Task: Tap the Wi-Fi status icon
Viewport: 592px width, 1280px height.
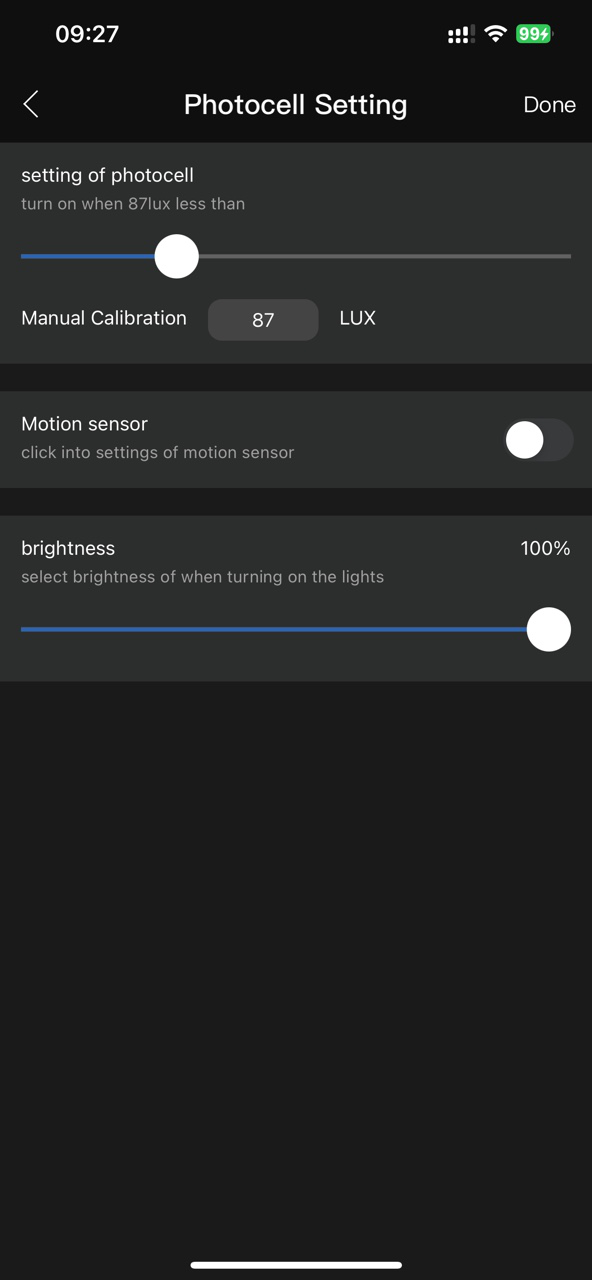Action: tap(495, 34)
